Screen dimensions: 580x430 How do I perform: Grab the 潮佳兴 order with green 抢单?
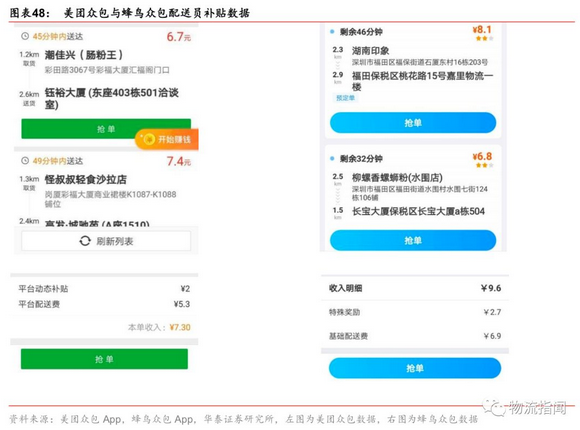coord(106,129)
